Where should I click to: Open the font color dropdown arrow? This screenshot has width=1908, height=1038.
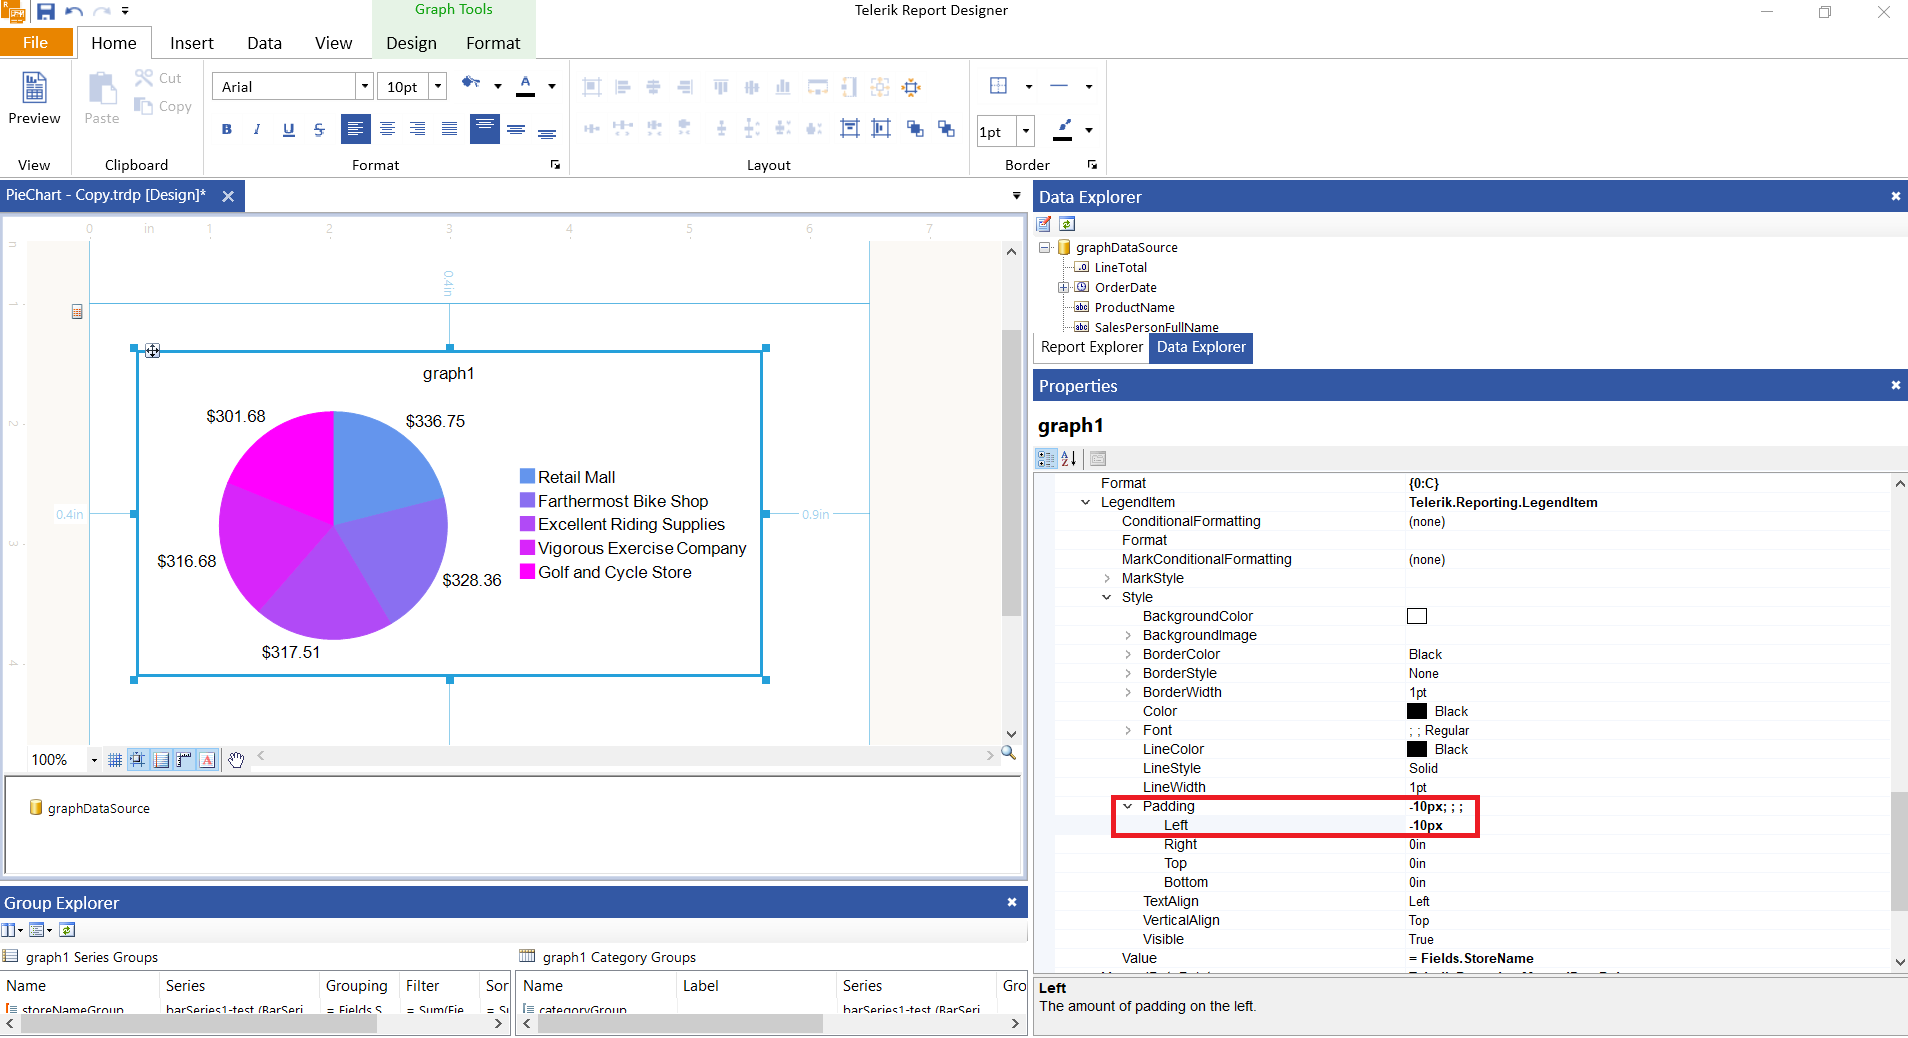pos(552,87)
